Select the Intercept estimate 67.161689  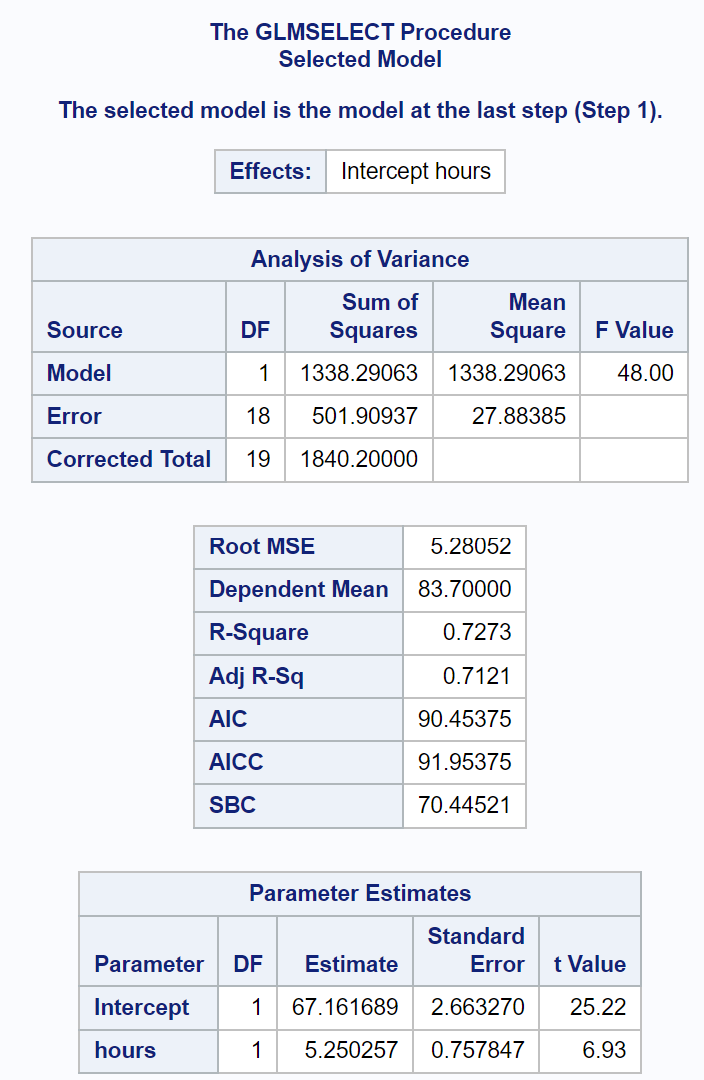coord(345,1007)
